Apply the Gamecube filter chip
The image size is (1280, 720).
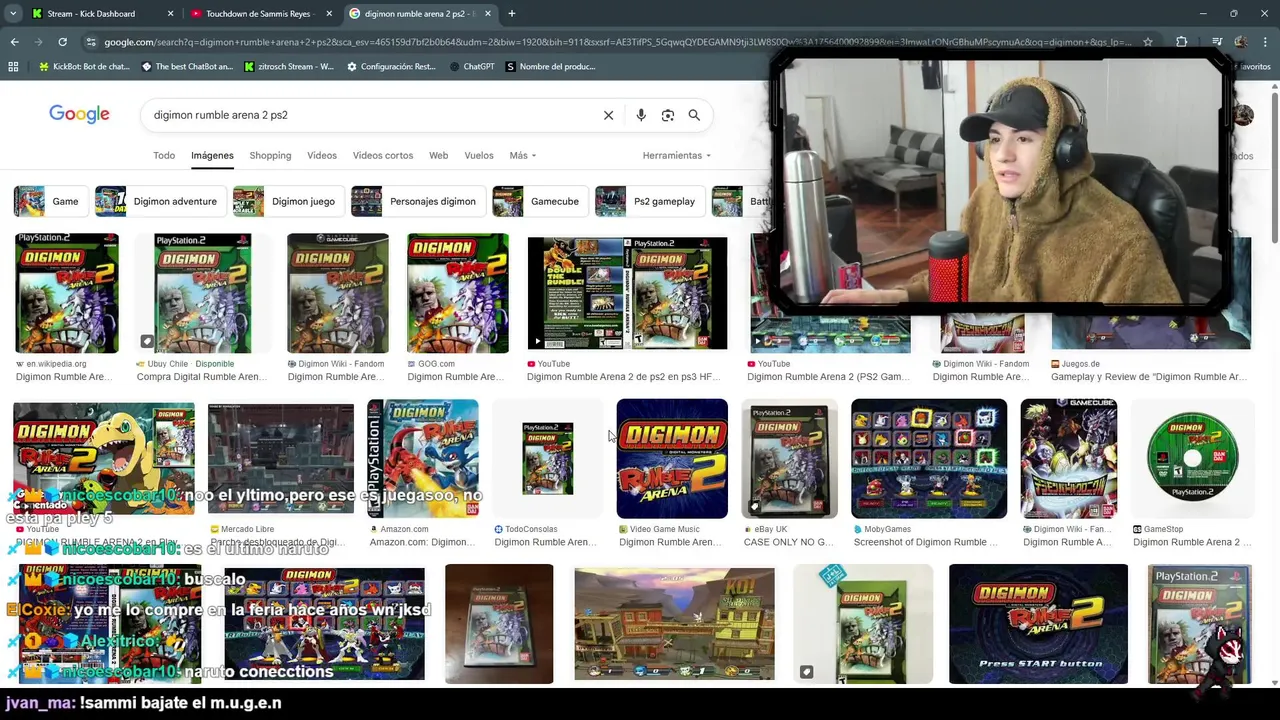click(540, 201)
